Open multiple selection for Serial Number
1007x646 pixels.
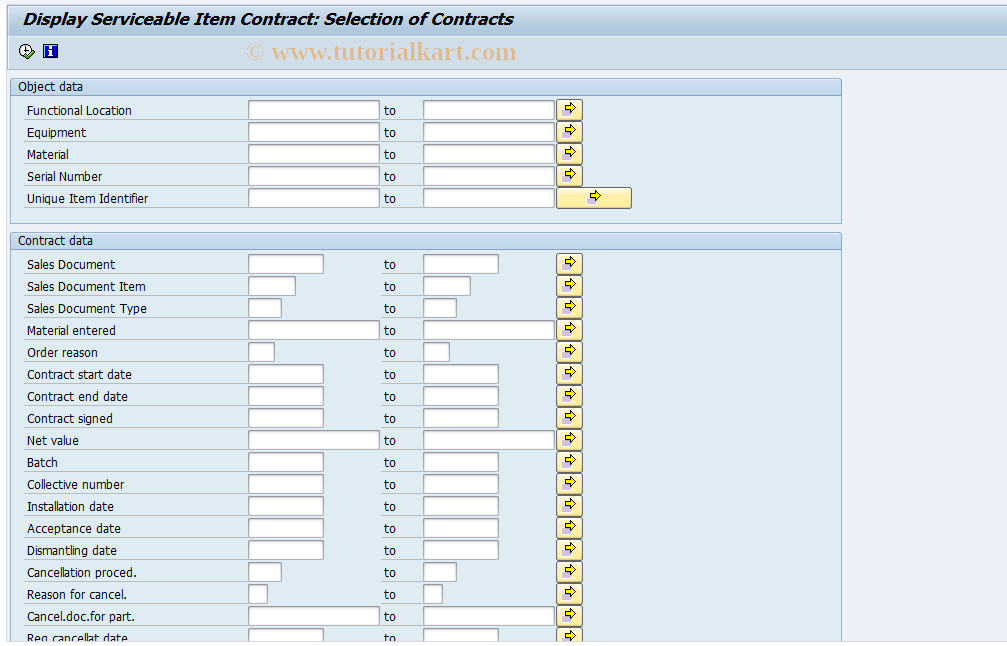click(568, 175)
